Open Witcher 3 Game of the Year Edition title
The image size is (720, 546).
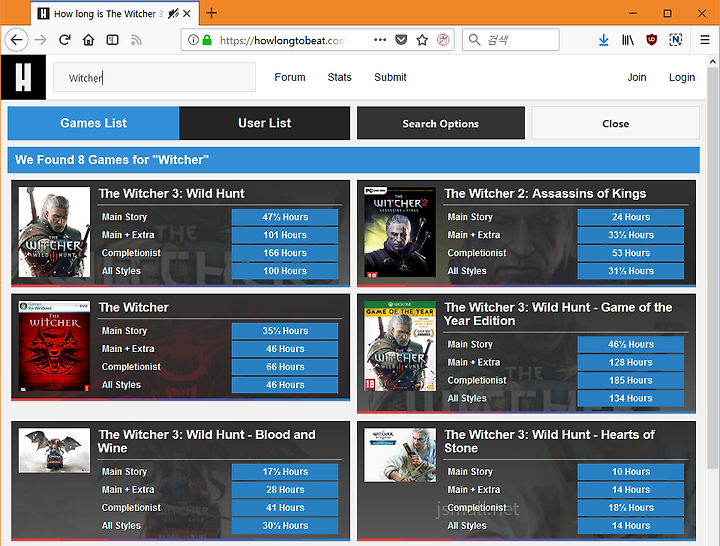pos(558,314)
